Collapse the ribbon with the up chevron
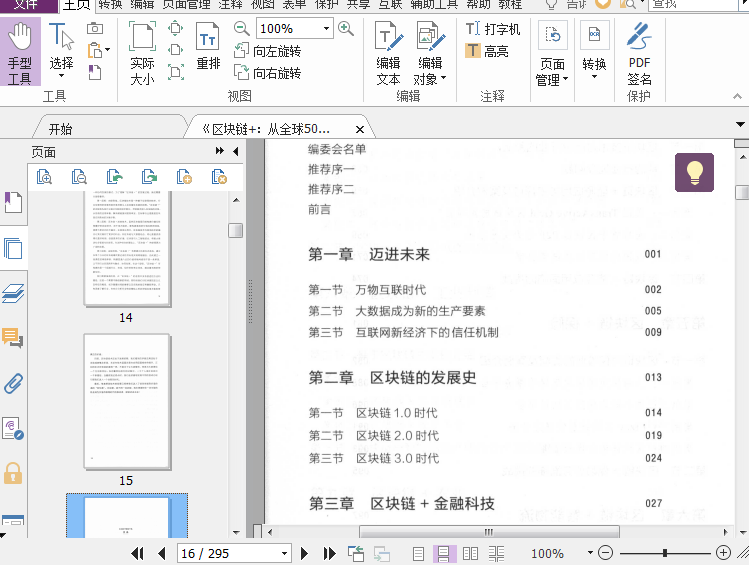 pyautogui.click(x=738, y=96)
